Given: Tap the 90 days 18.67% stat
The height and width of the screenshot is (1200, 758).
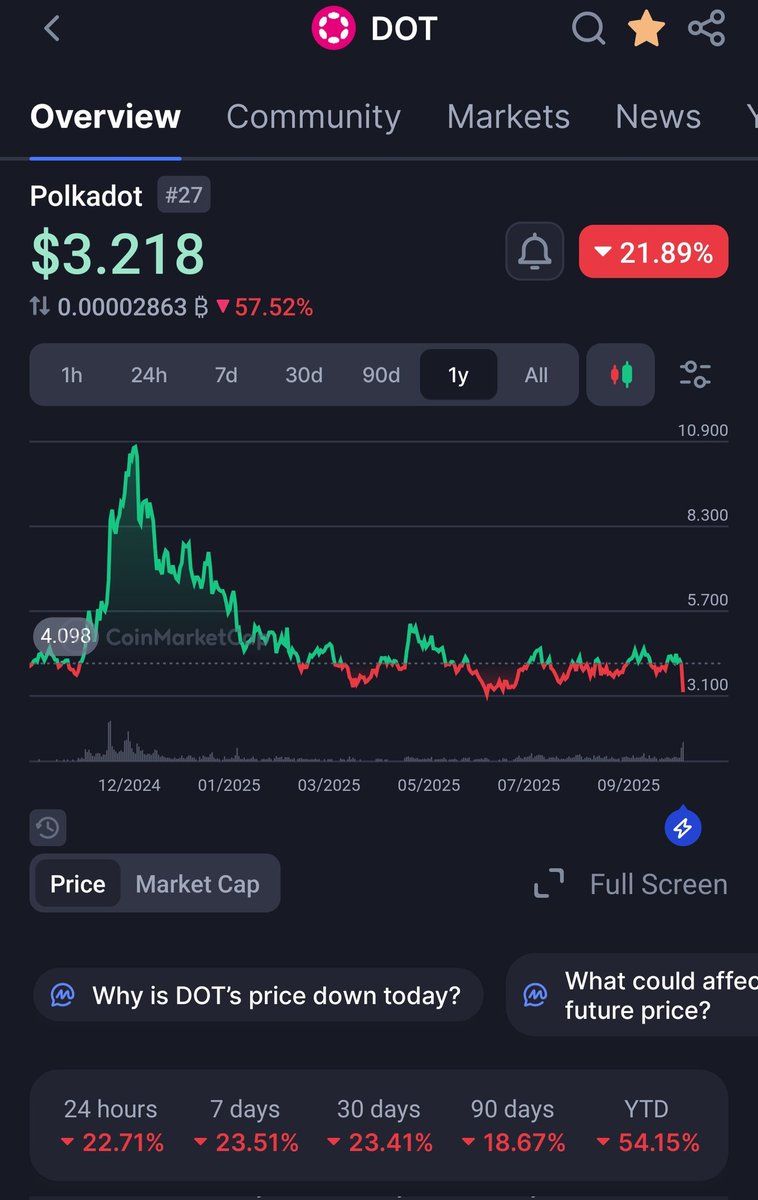Looking at the screenshot, I should coord(513,1126).
